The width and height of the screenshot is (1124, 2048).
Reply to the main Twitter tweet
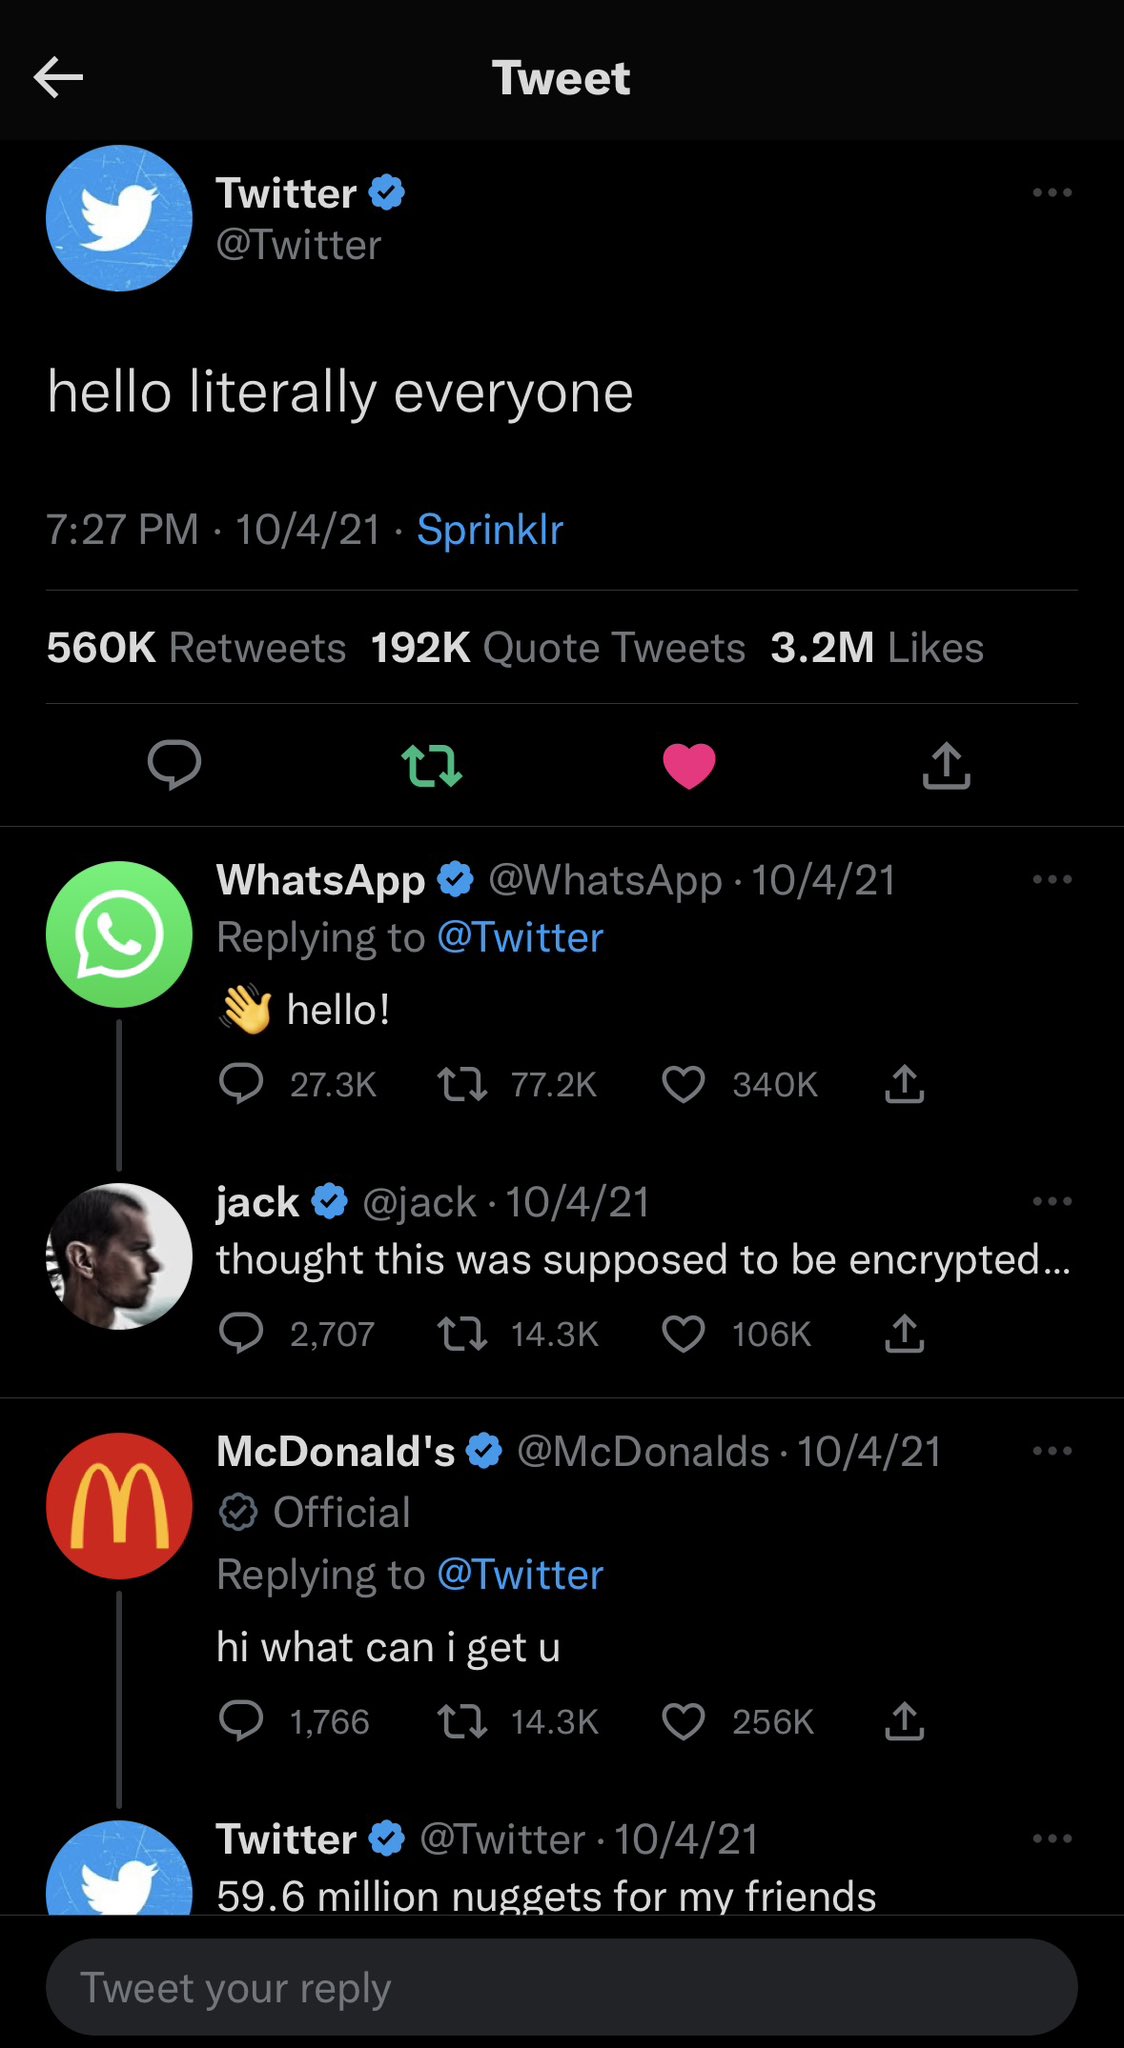174,766
